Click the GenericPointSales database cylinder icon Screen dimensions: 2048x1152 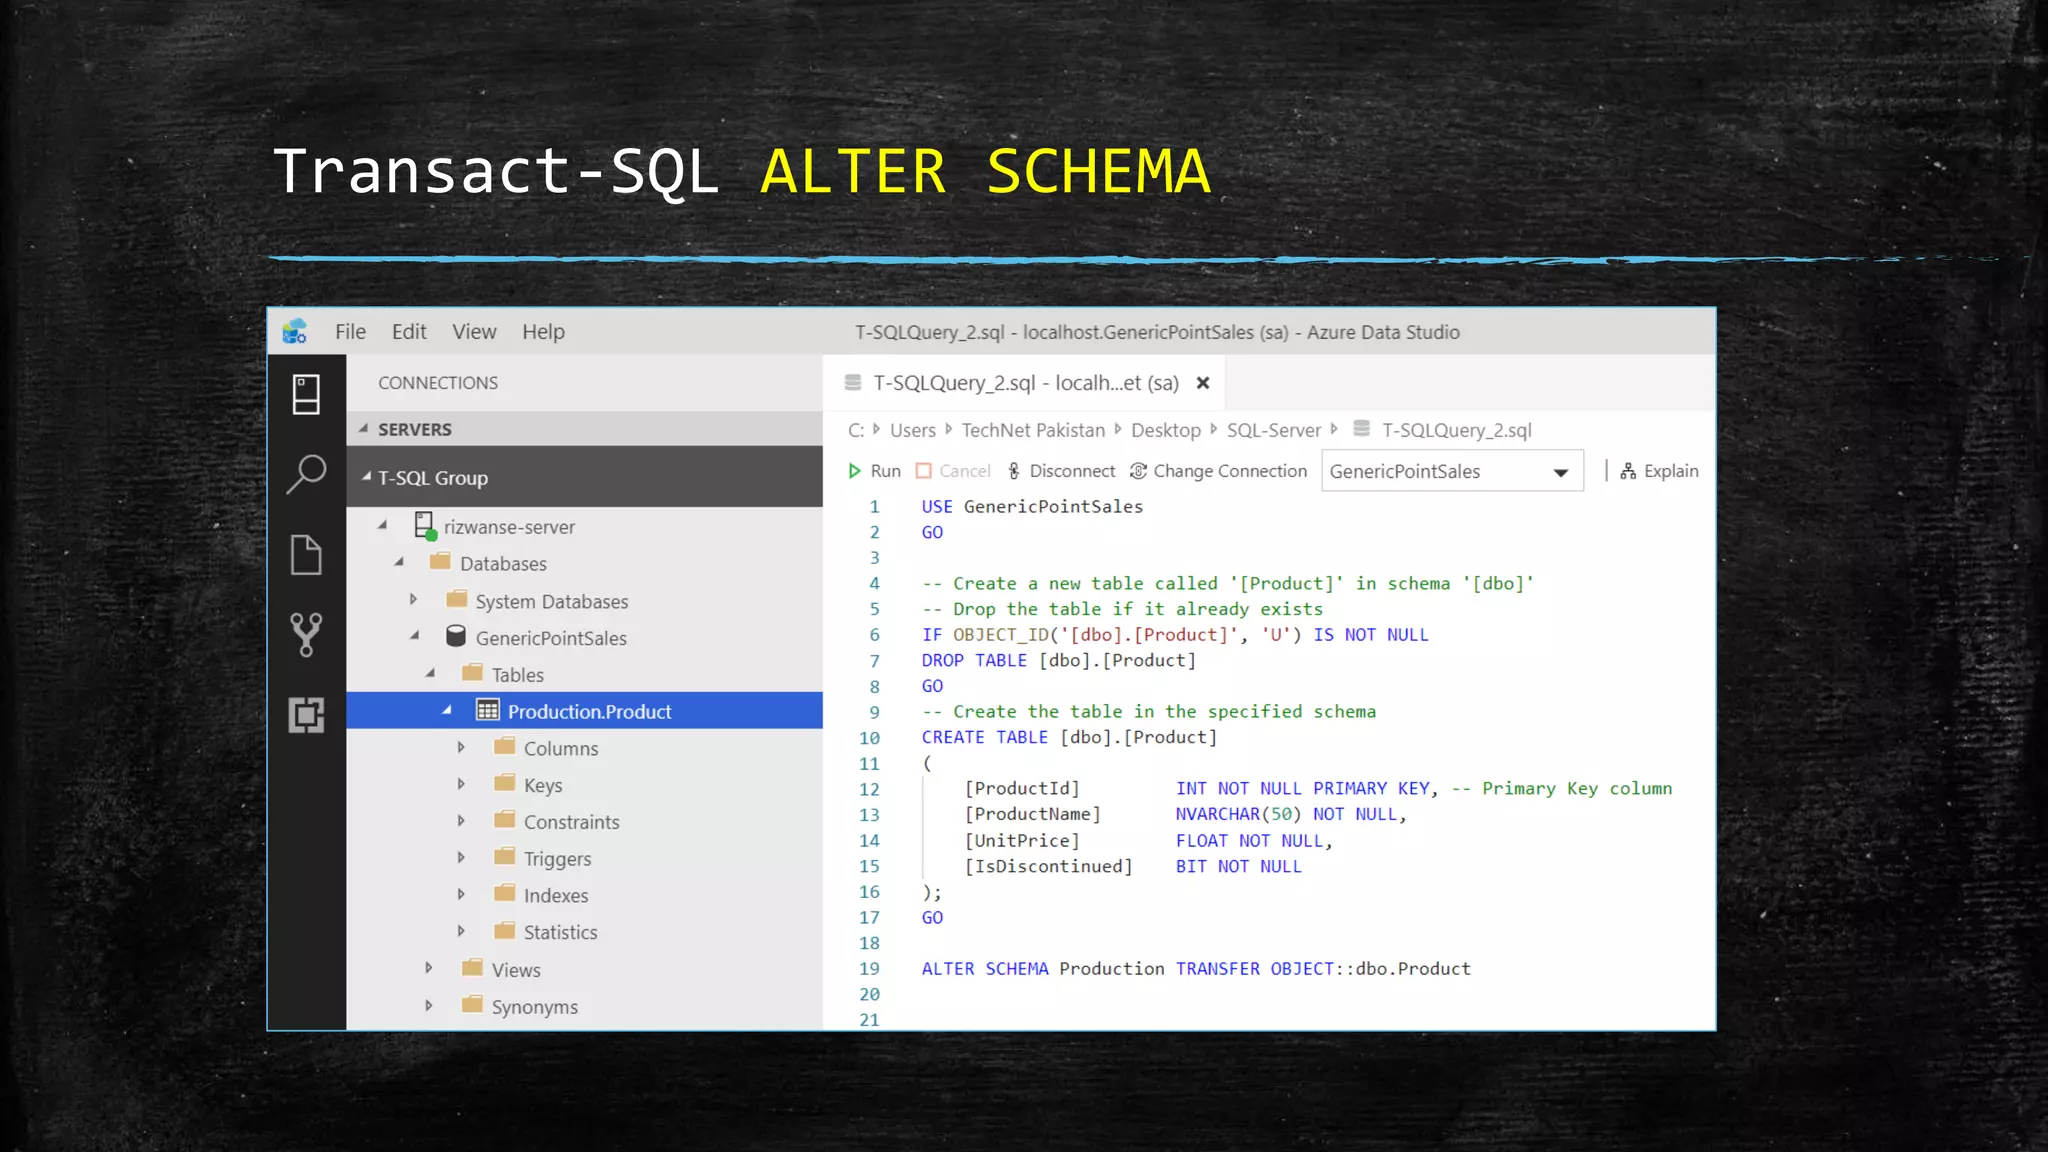(456, 636)
